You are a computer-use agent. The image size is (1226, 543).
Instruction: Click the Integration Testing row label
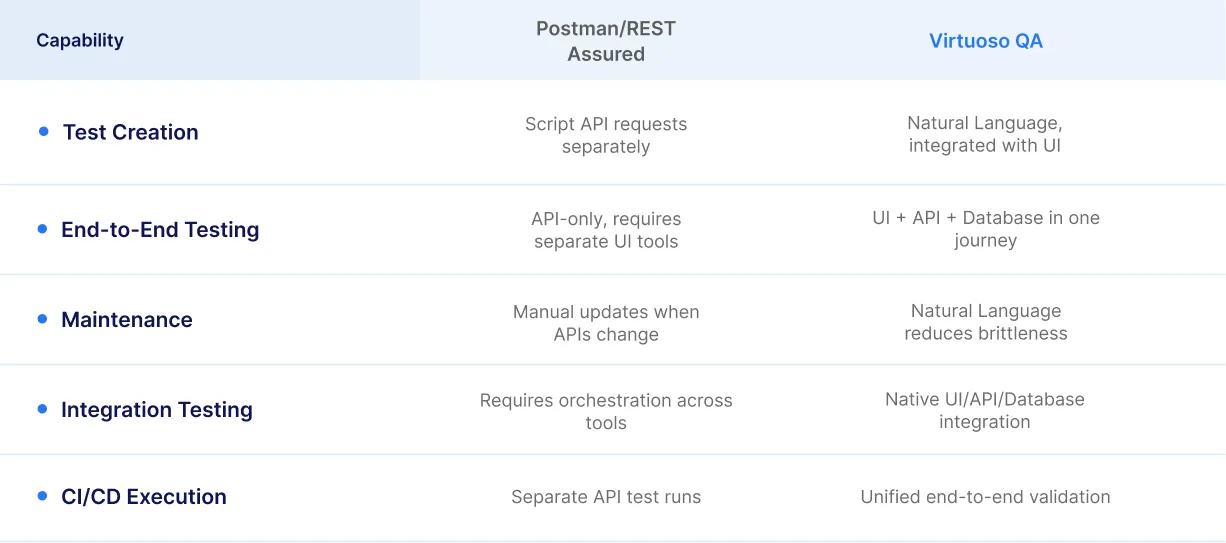[x=157, y=410]
